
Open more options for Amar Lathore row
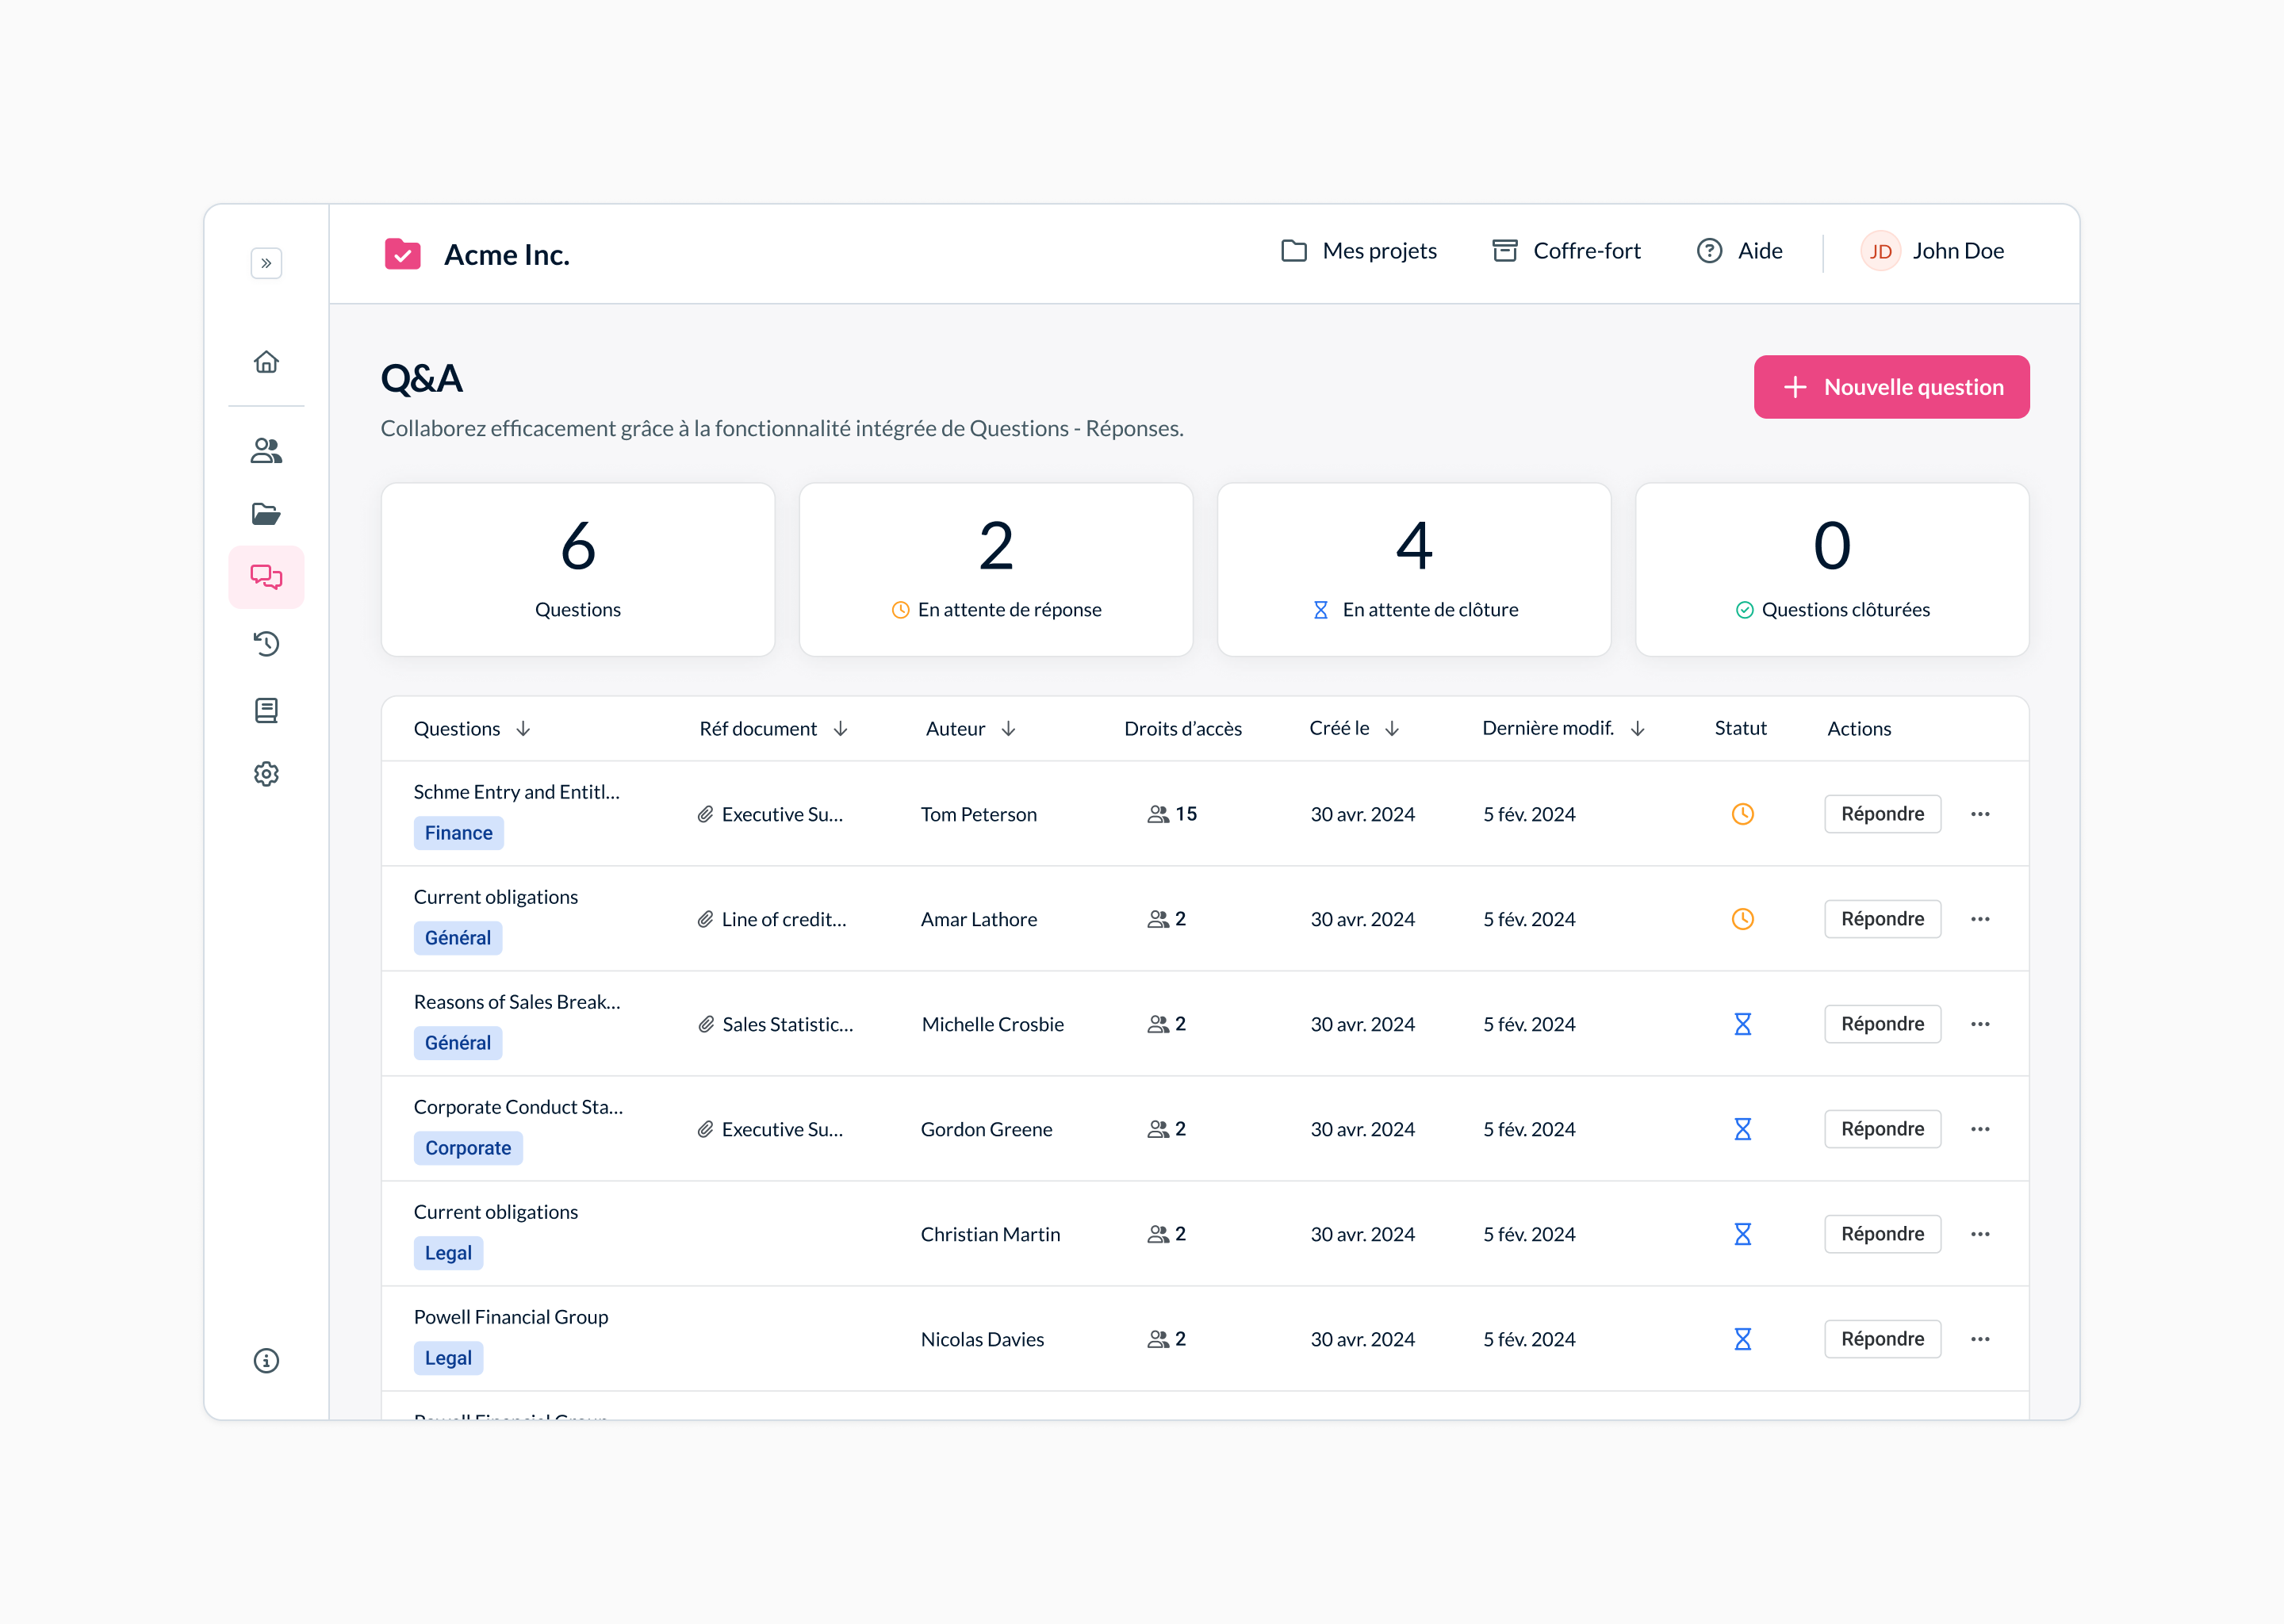1980,919
